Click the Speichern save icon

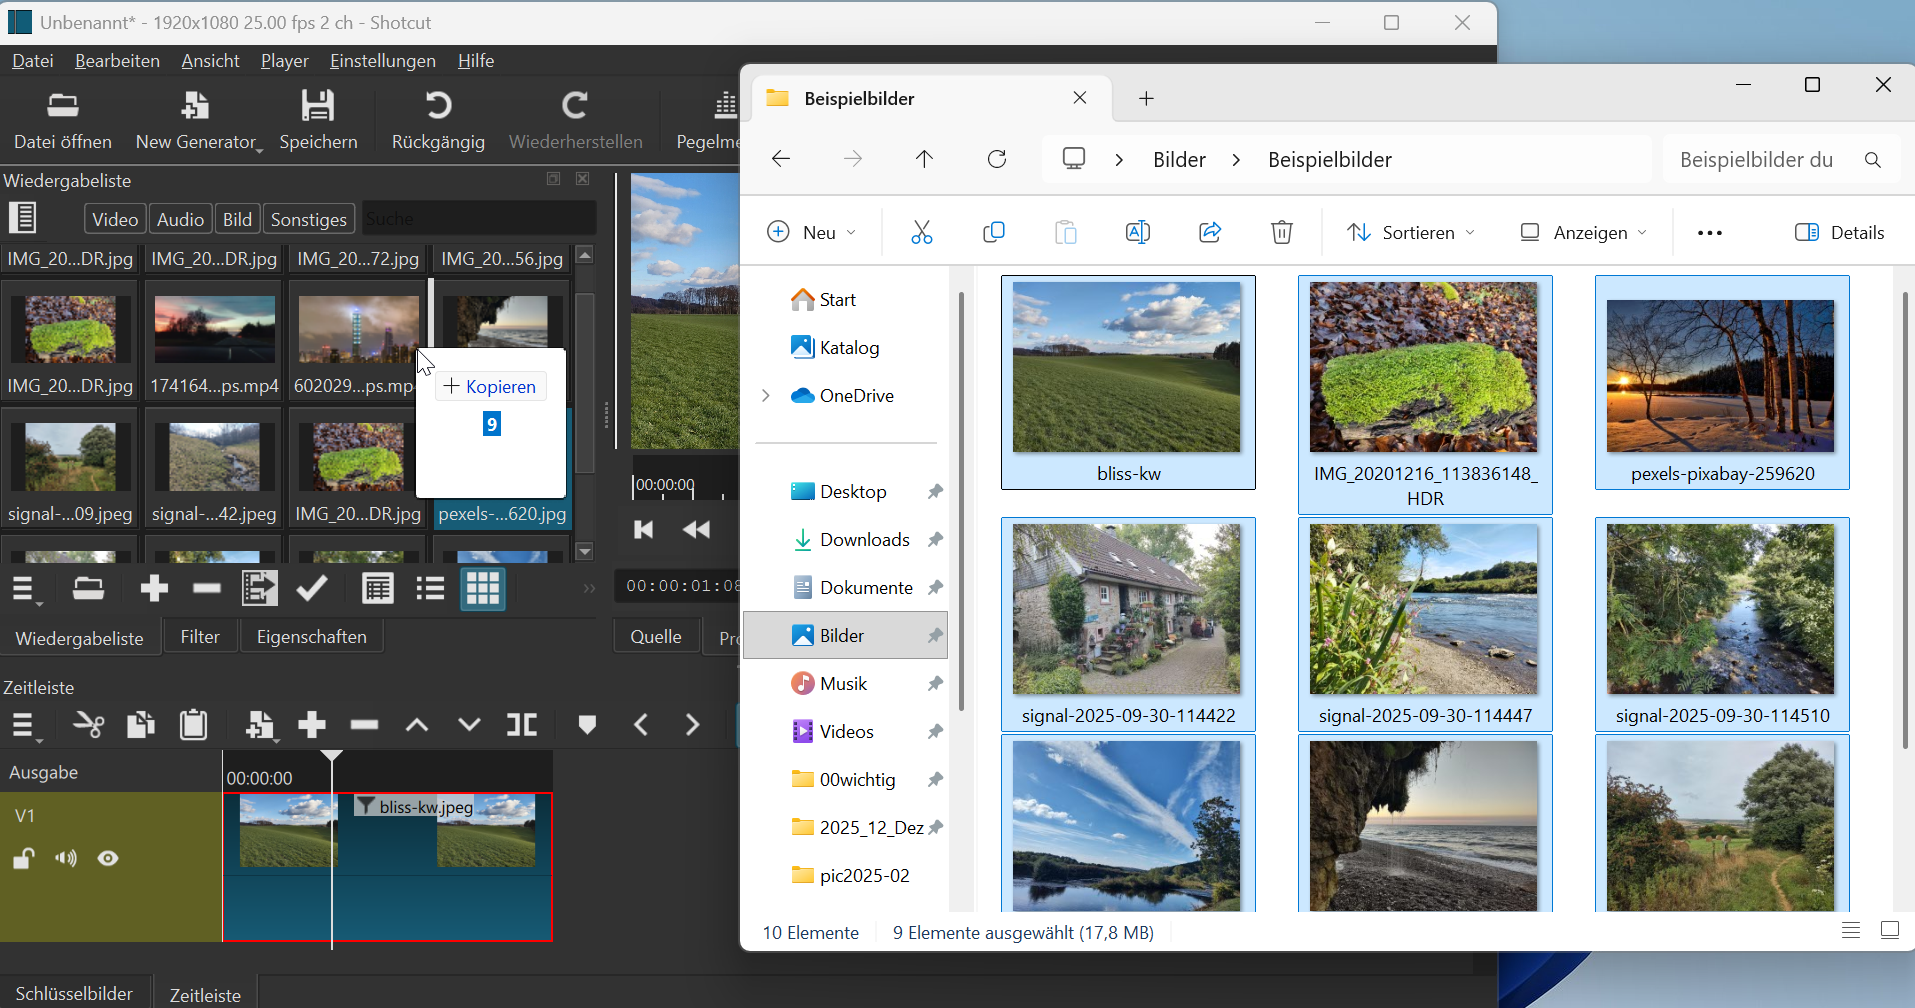click(318, 106)
